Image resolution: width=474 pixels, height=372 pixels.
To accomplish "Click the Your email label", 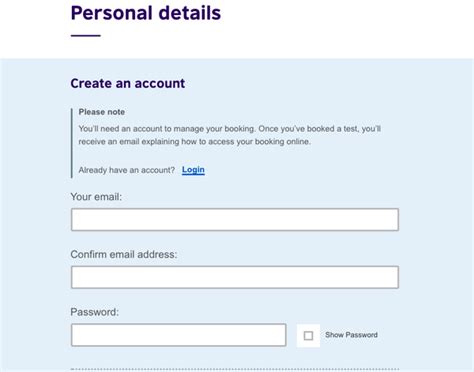I will pos(96,197).
